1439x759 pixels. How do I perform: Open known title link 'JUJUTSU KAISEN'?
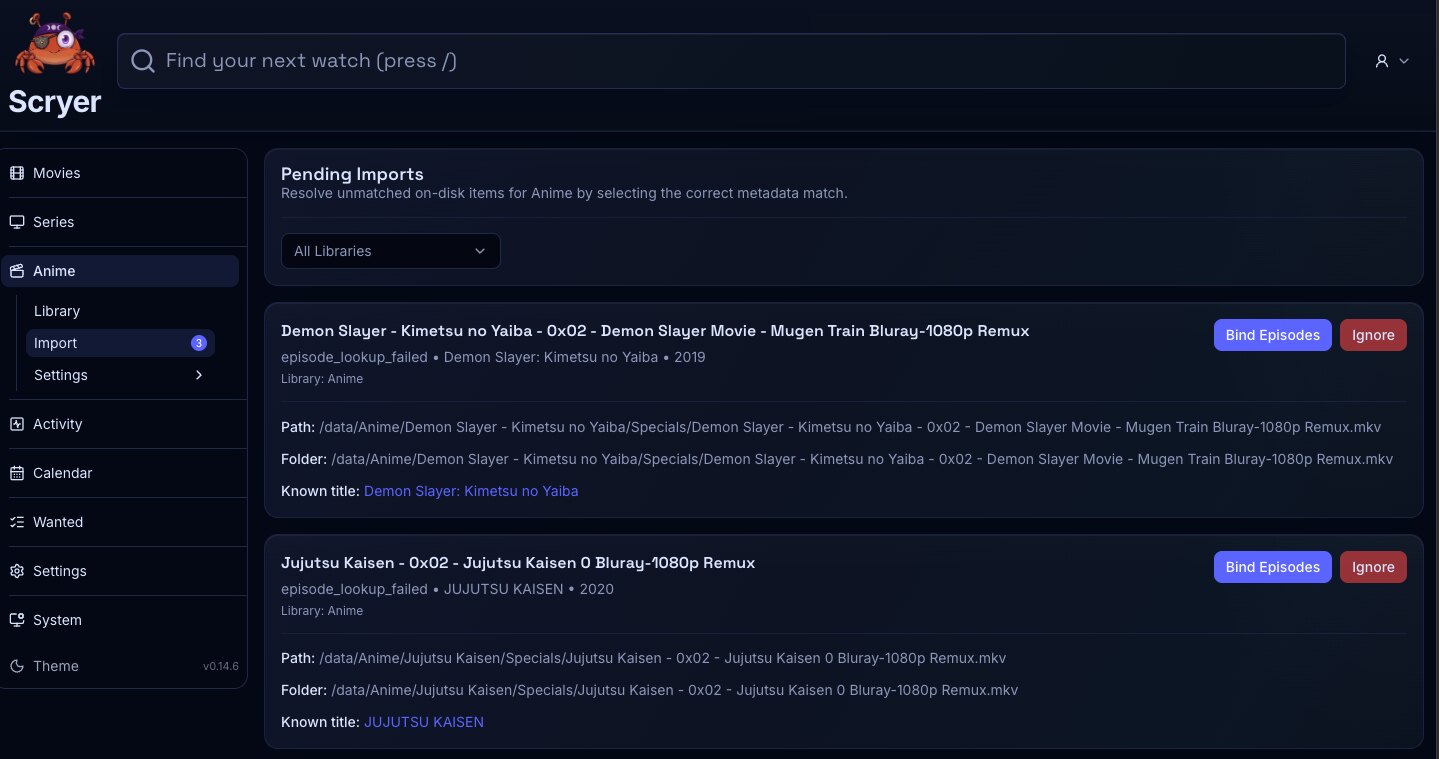pyautogui.click(x=424, y=722)
